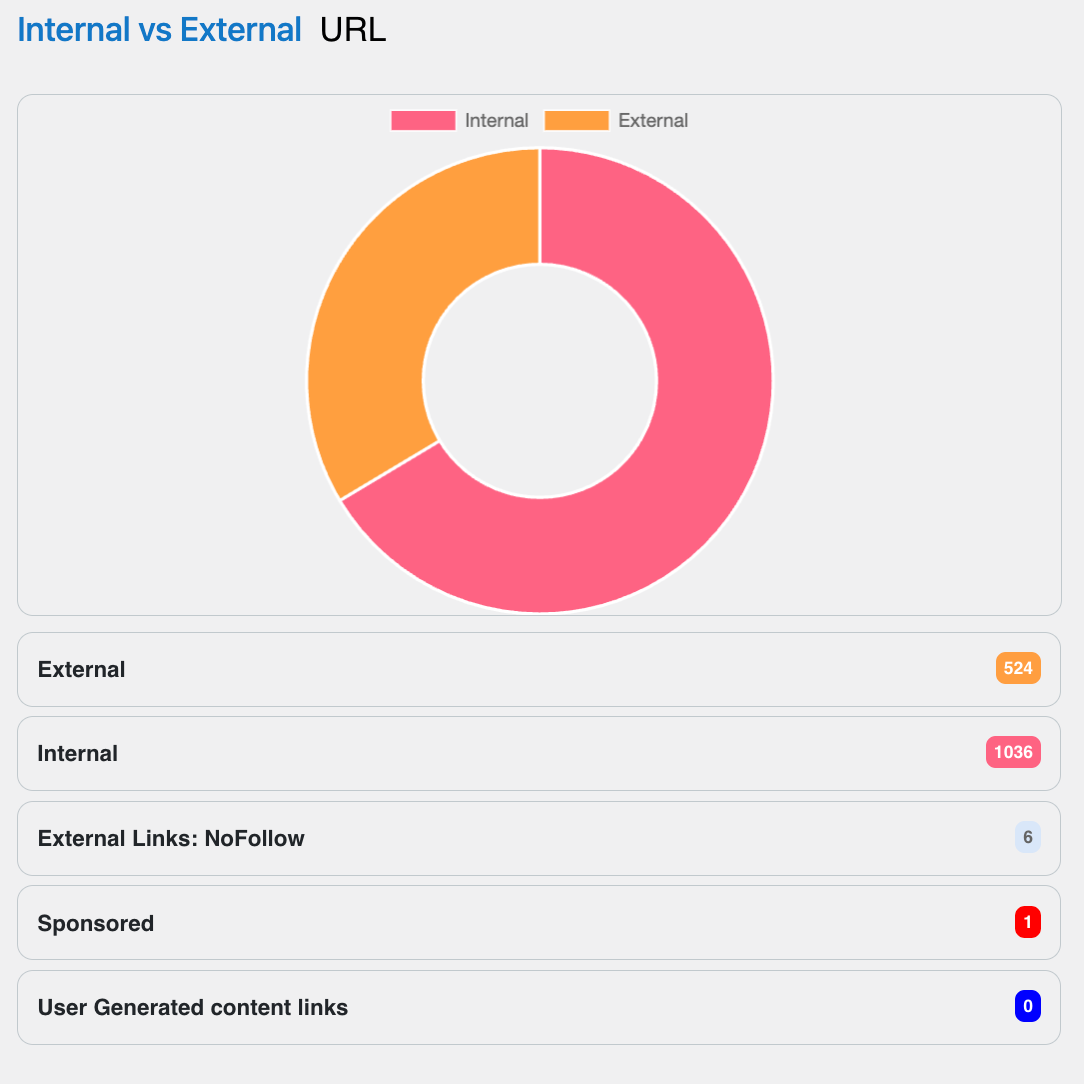
Task: Open the User Generated content links row
Action: (539, 1007)
